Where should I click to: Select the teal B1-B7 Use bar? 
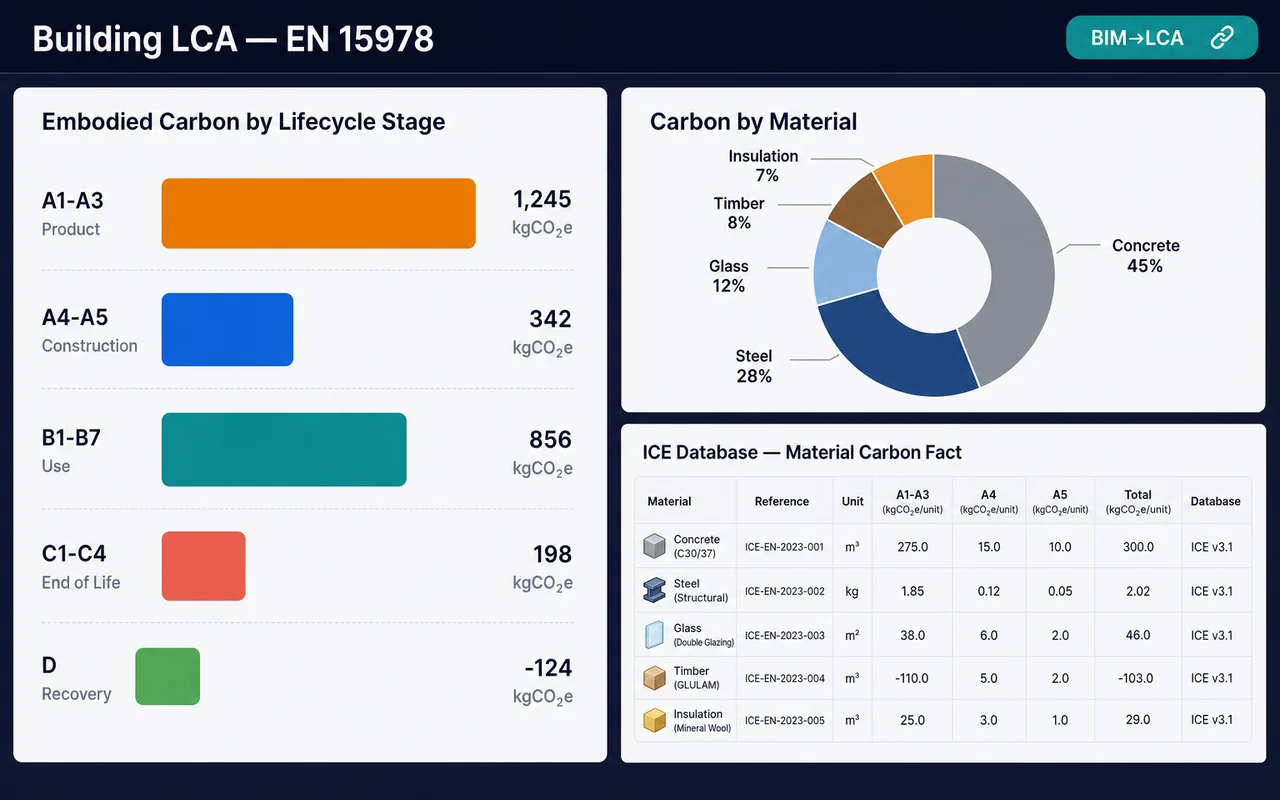284,449
